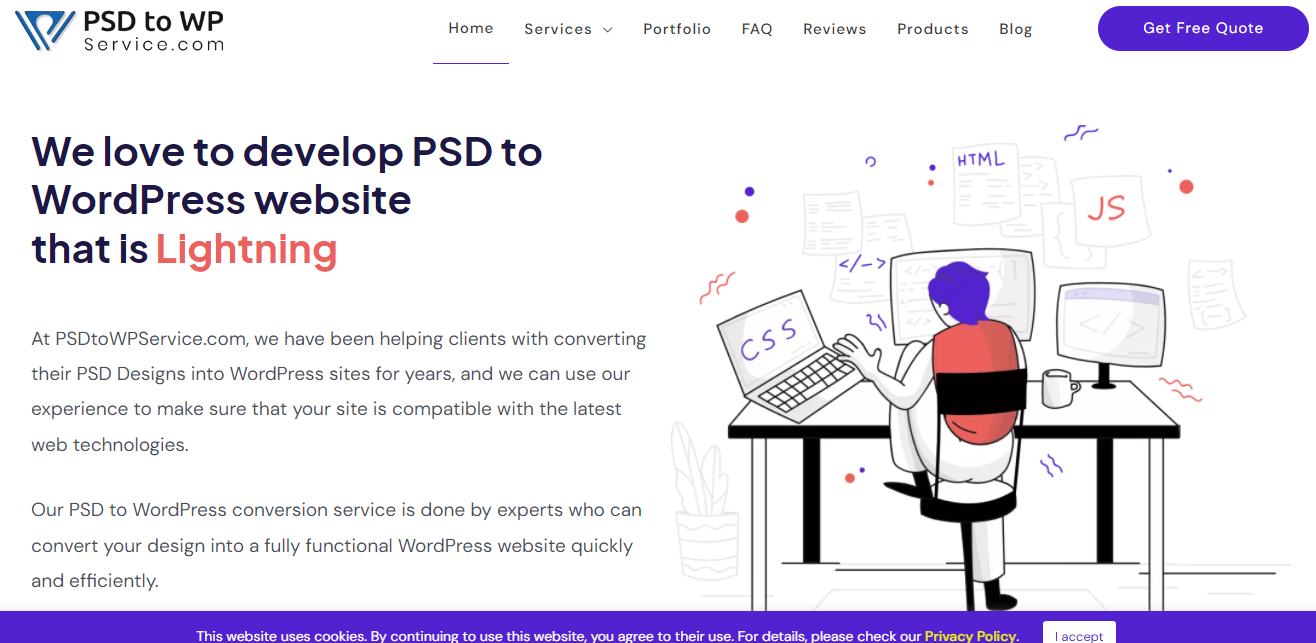Open the Blog page
This screenshot has height=643, width=1316.
[x=1015, y=29]
